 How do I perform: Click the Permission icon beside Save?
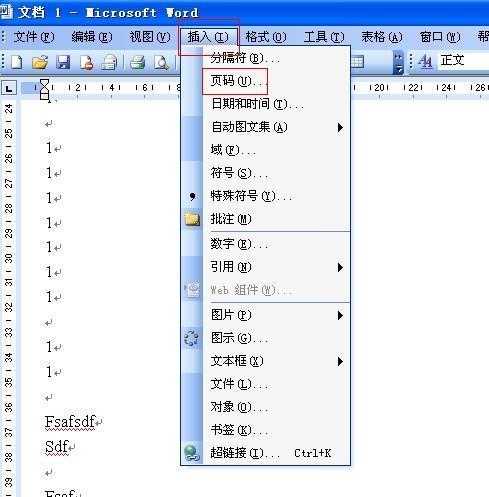(x=86, y=62)
